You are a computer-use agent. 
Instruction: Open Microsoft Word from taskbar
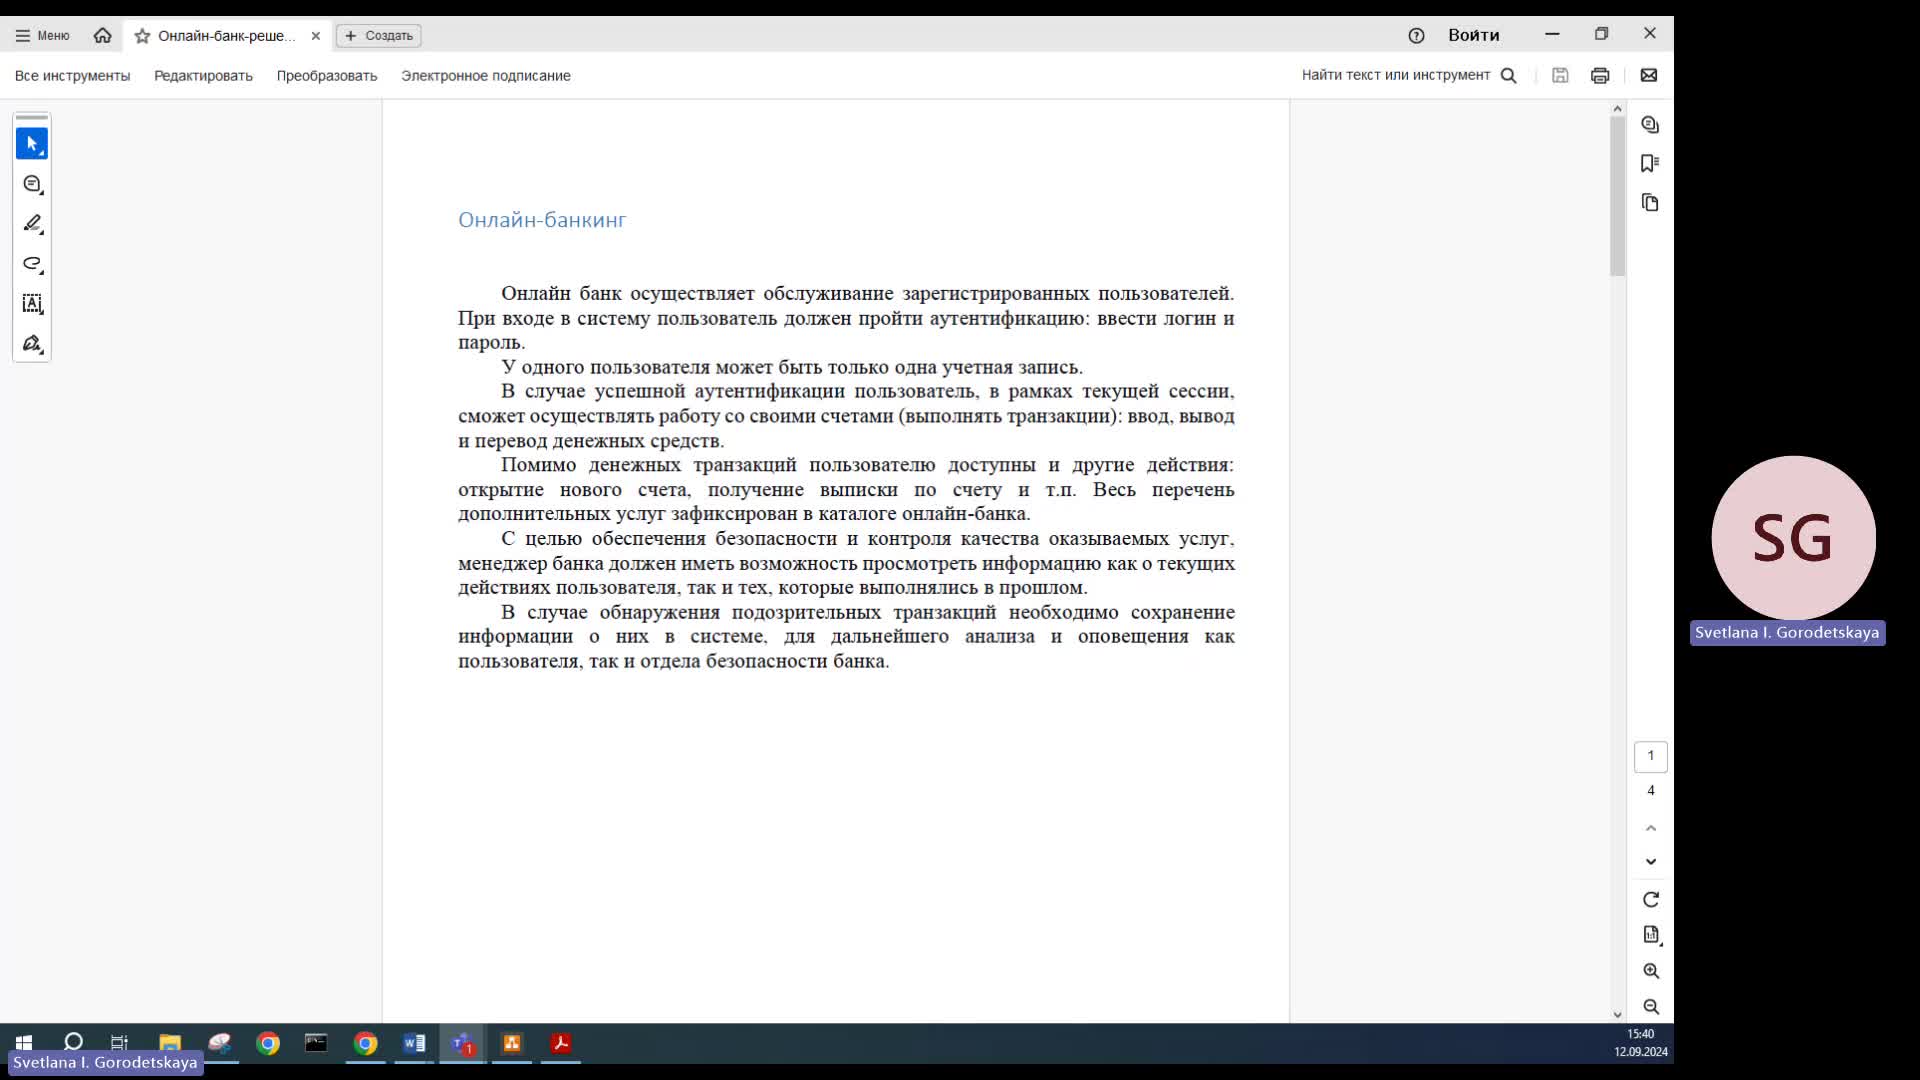tap(414, 1043)
